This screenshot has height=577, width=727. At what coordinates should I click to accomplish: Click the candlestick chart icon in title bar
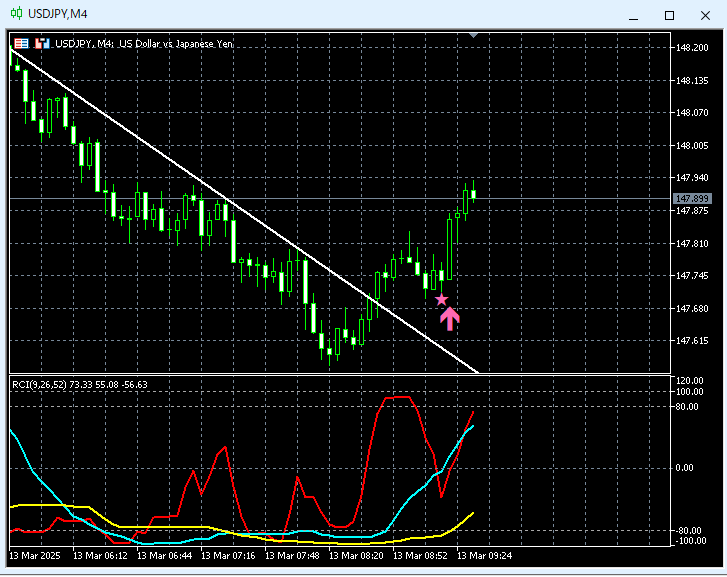click(17, 14)
